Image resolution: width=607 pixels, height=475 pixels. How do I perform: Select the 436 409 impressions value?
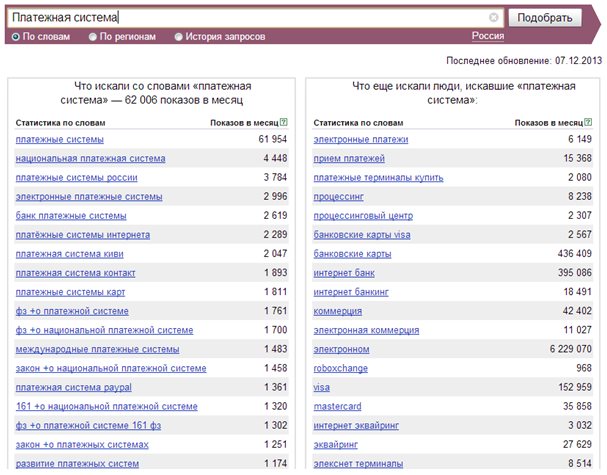574,254
